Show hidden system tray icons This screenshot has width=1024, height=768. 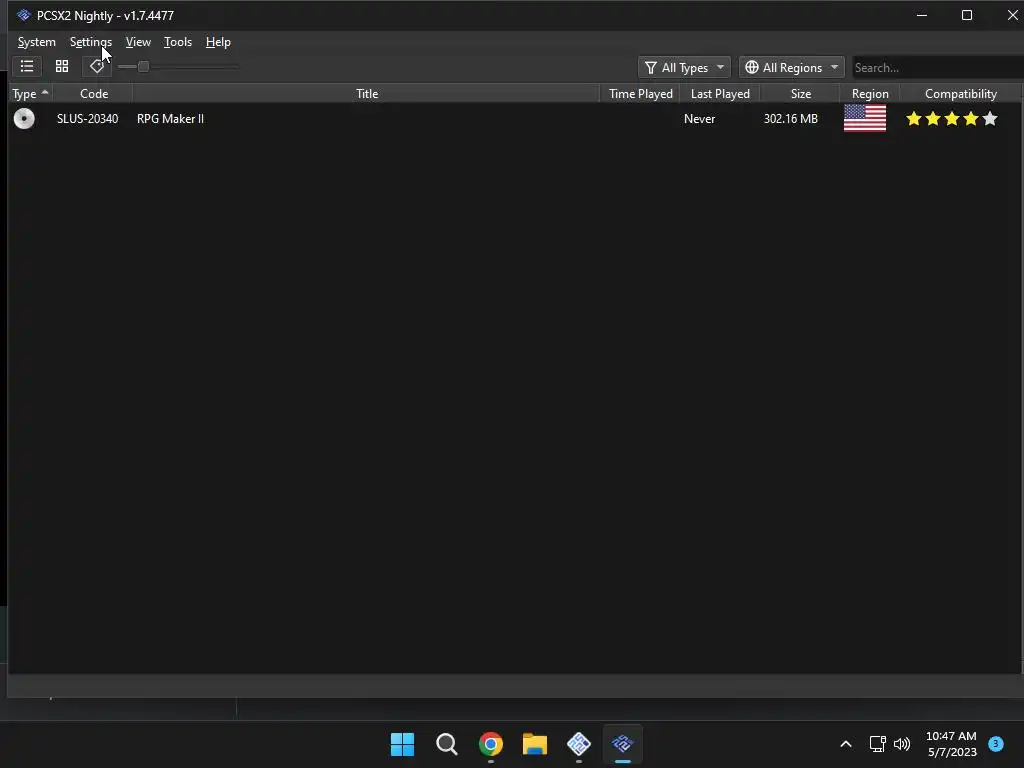click(846, 744)
